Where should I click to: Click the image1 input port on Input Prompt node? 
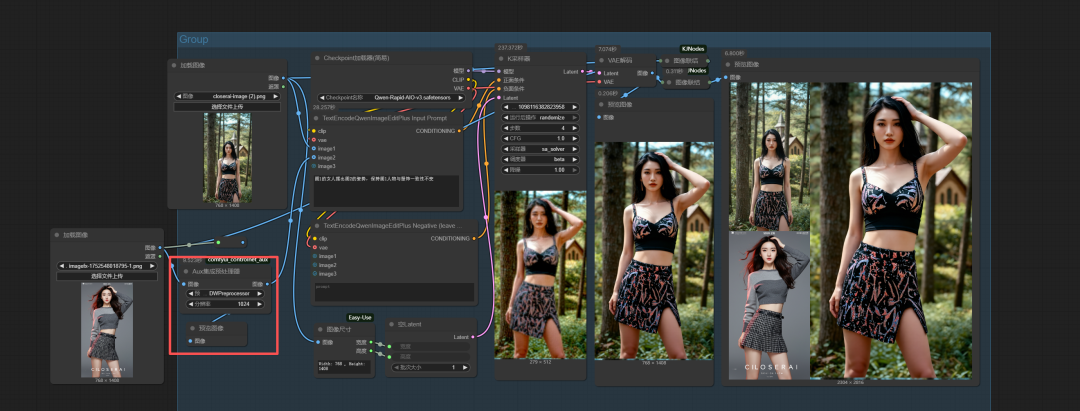coord(313,148)
